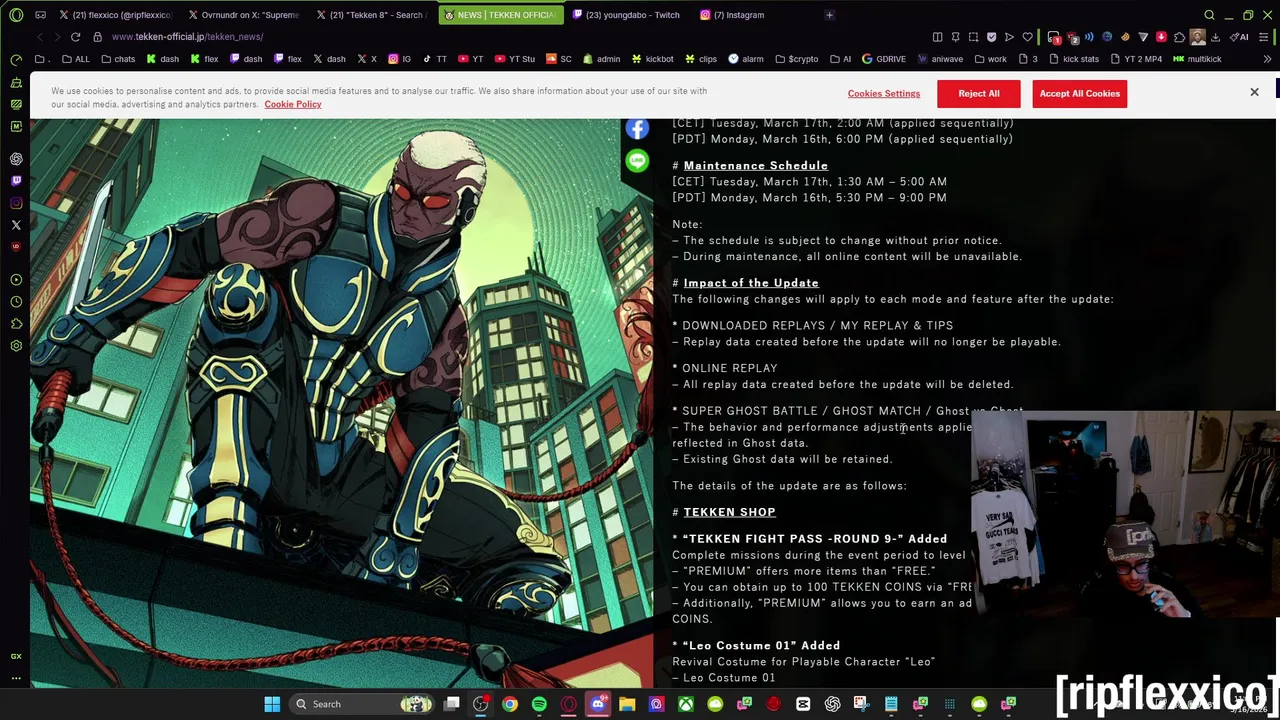Screen dimensions: 1280x720
Task: Open the Twitch sidebar icon
Action: click(x=16, y=181)
